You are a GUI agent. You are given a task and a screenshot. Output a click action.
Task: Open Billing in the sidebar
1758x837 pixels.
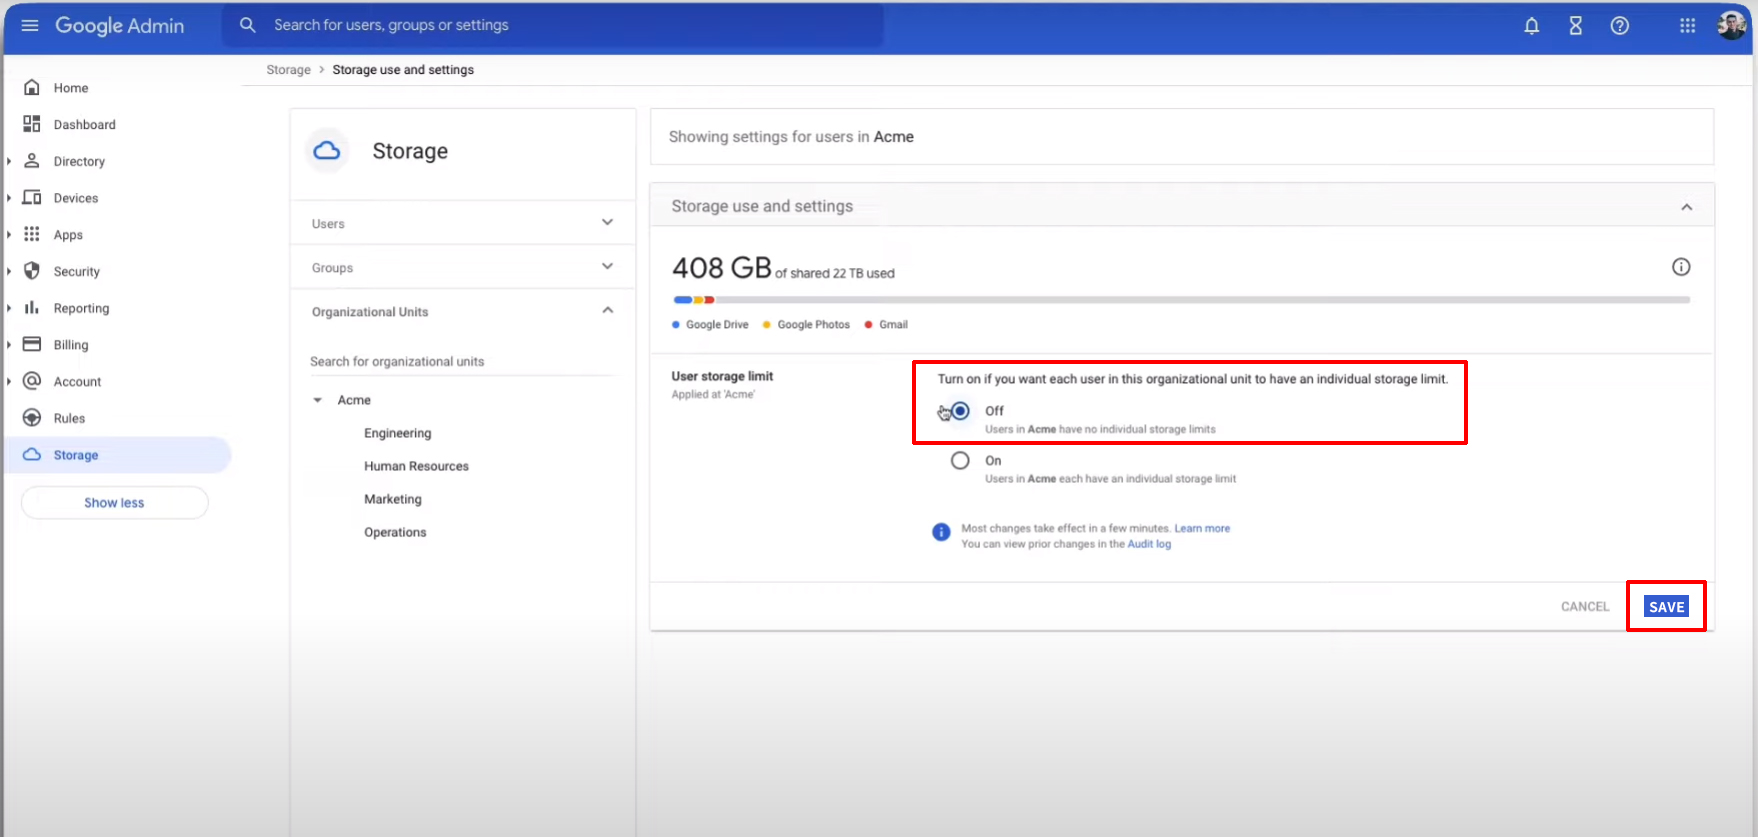click(x=70, y=345)
